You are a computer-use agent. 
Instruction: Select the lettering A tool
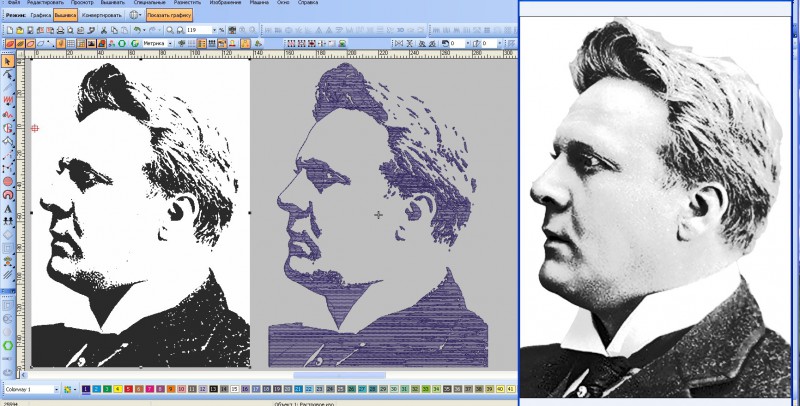[8, 209]
